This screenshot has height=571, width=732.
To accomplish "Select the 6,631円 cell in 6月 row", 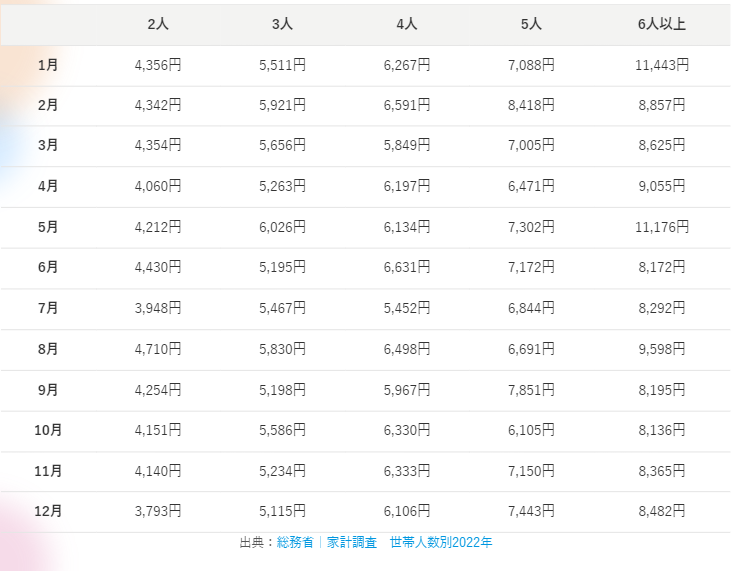I will point(407,267).
